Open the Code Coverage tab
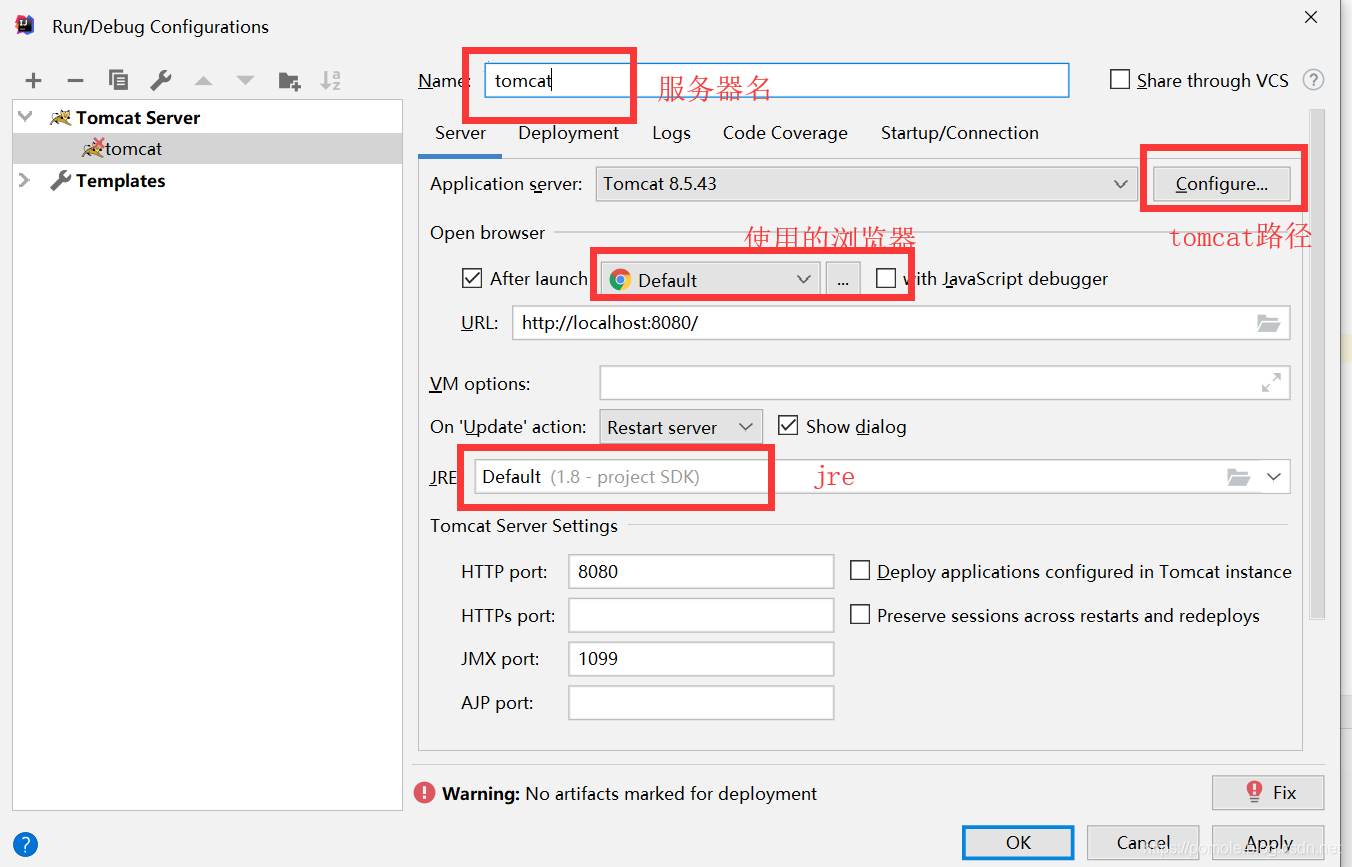This screenshot has width=1352, height=867. (x=785, y=133)
